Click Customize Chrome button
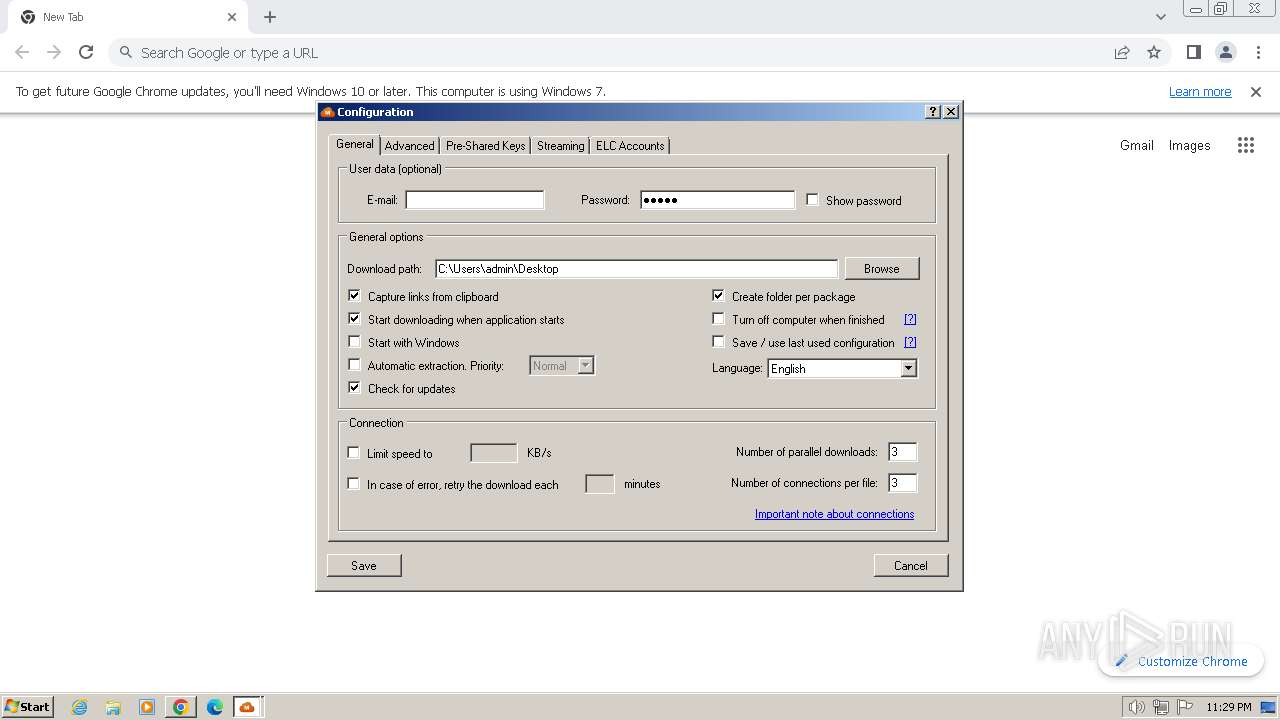The height and width of the screenshot is (720, 1280). coord(1181,661)
